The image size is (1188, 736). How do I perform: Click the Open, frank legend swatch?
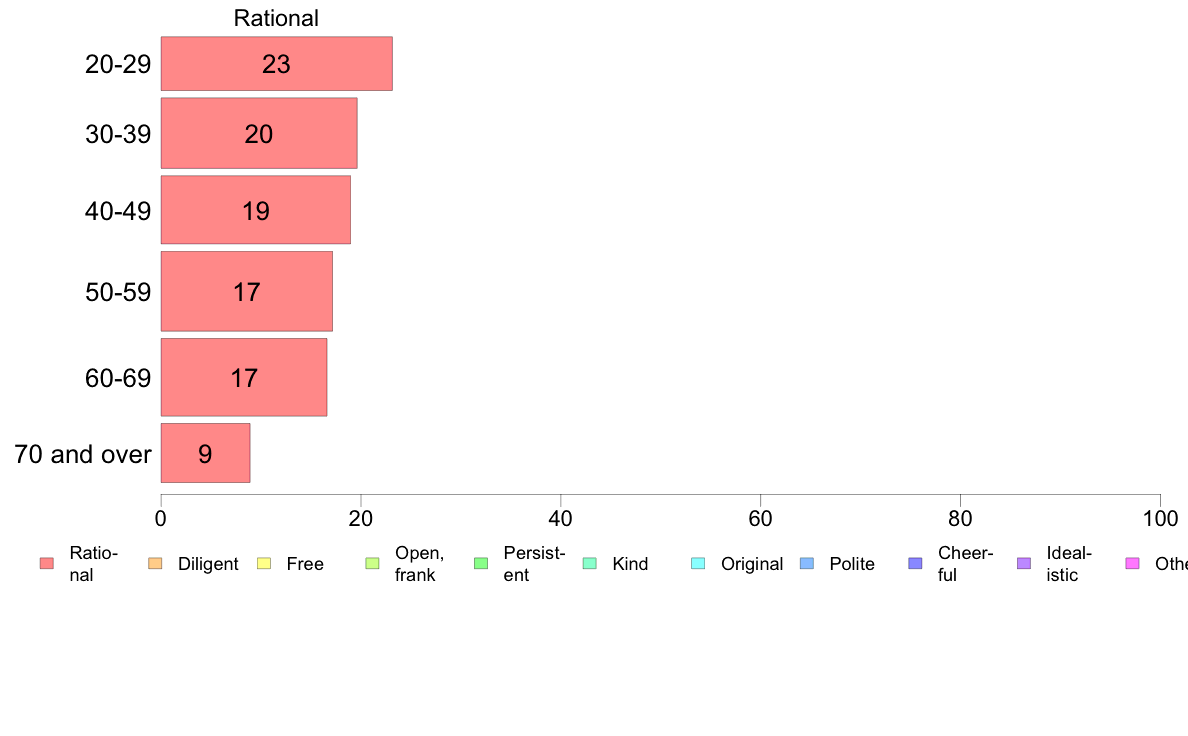pos(372,563)
